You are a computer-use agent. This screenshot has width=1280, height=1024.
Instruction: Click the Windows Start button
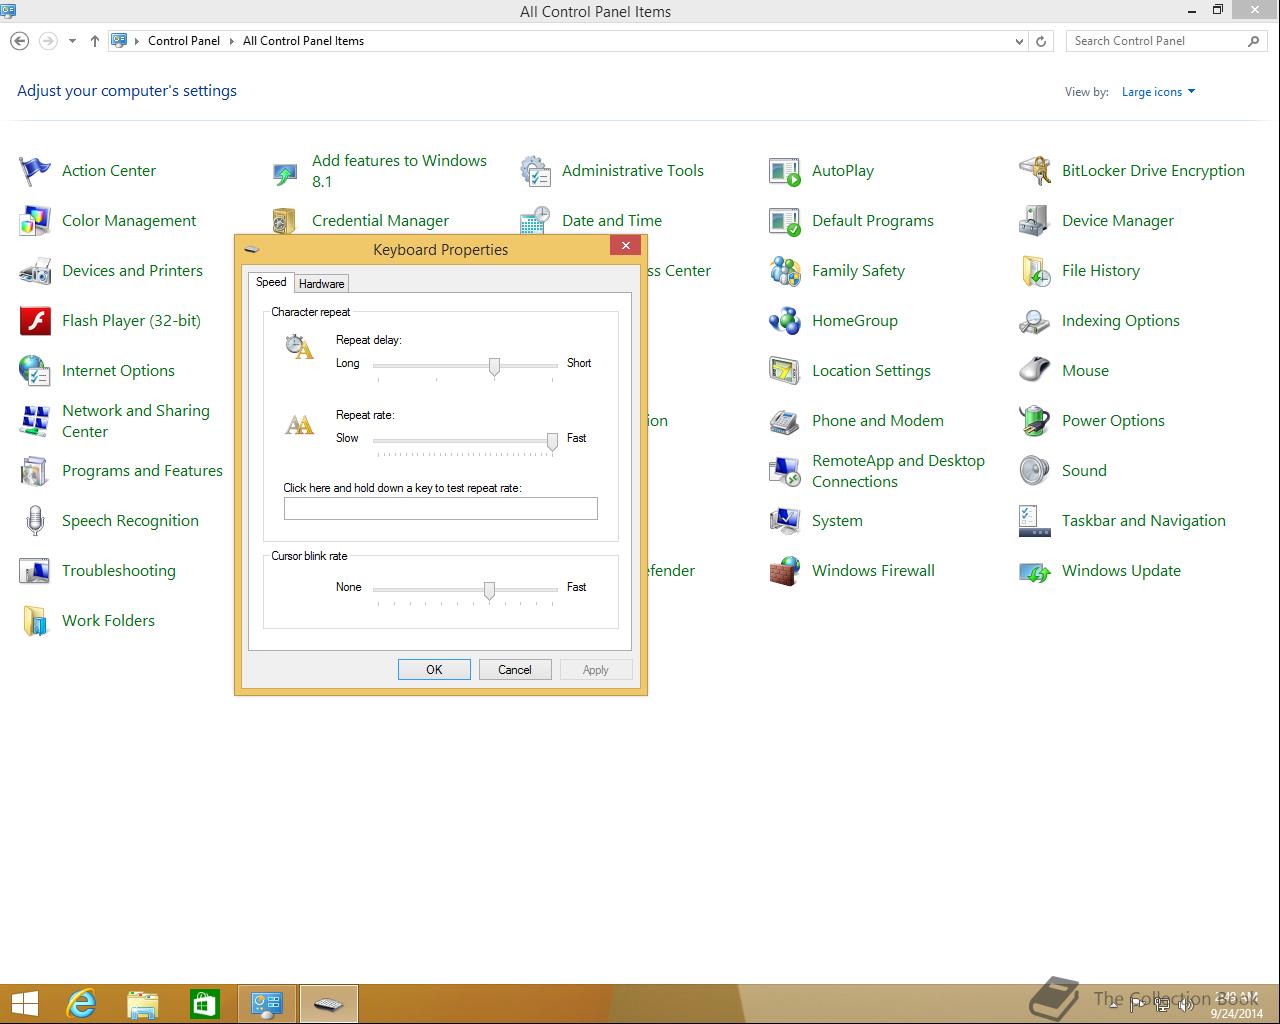click(24, 1003)
